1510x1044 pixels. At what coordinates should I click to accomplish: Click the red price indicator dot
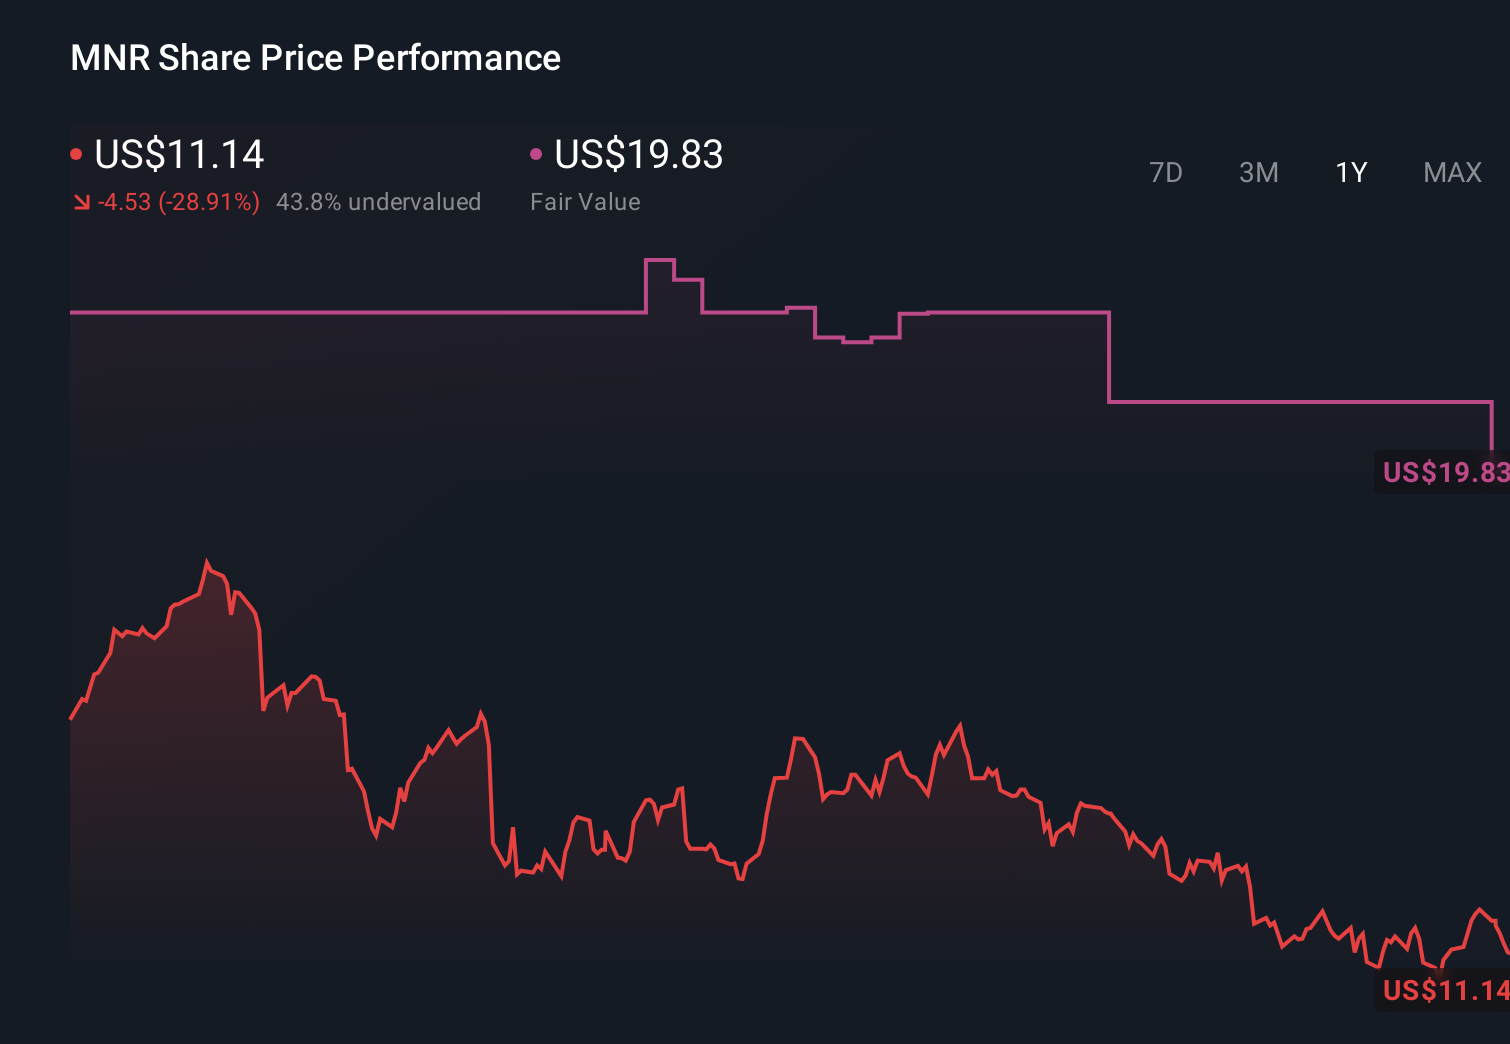(x=77, y=153)
